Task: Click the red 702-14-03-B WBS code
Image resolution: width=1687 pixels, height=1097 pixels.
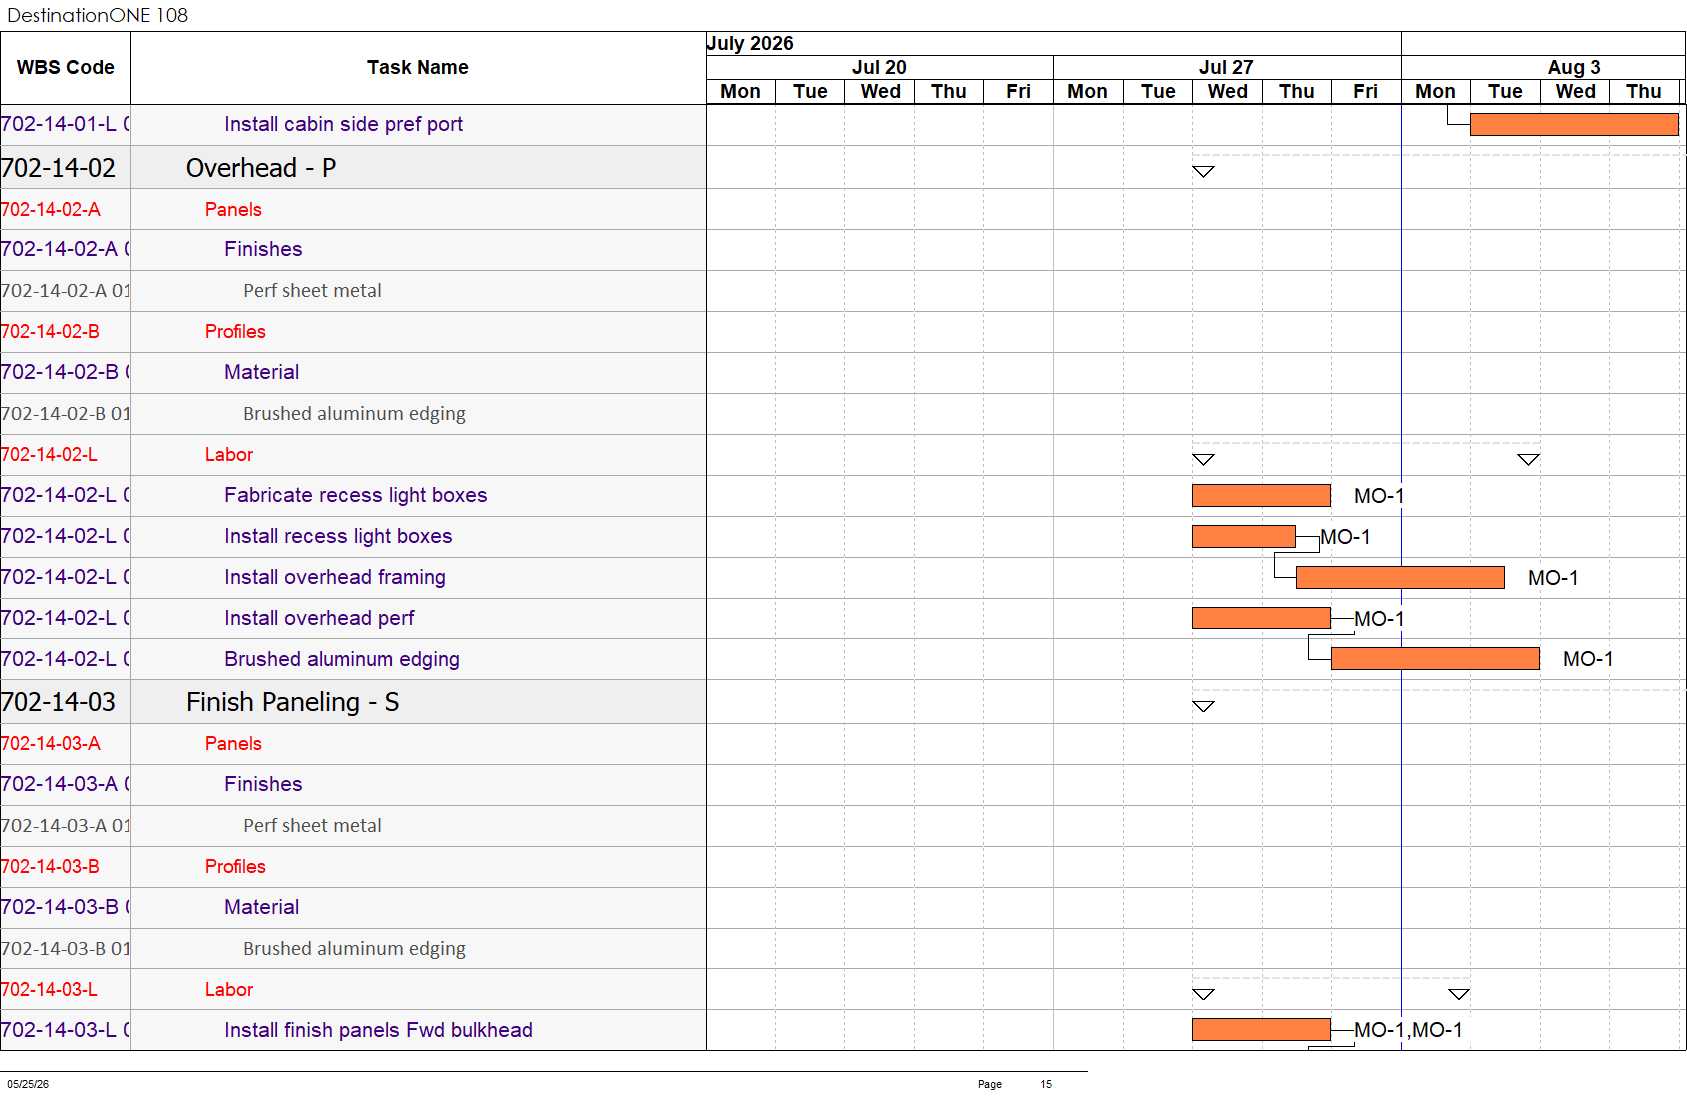Action: tap(50, 866)
